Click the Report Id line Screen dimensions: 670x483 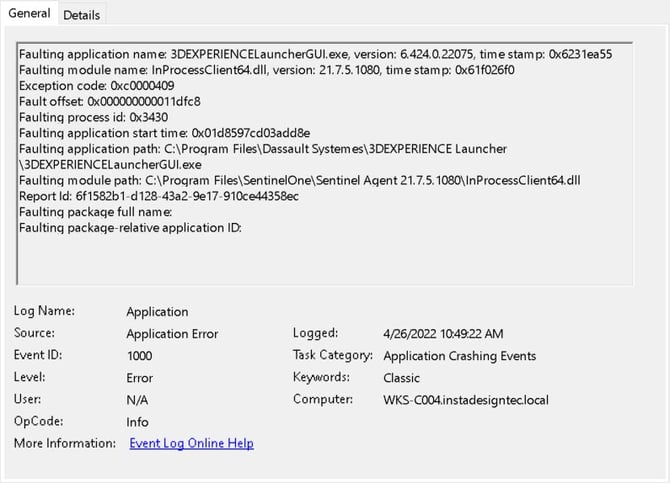pyautogui.click(x=159, y=196)
